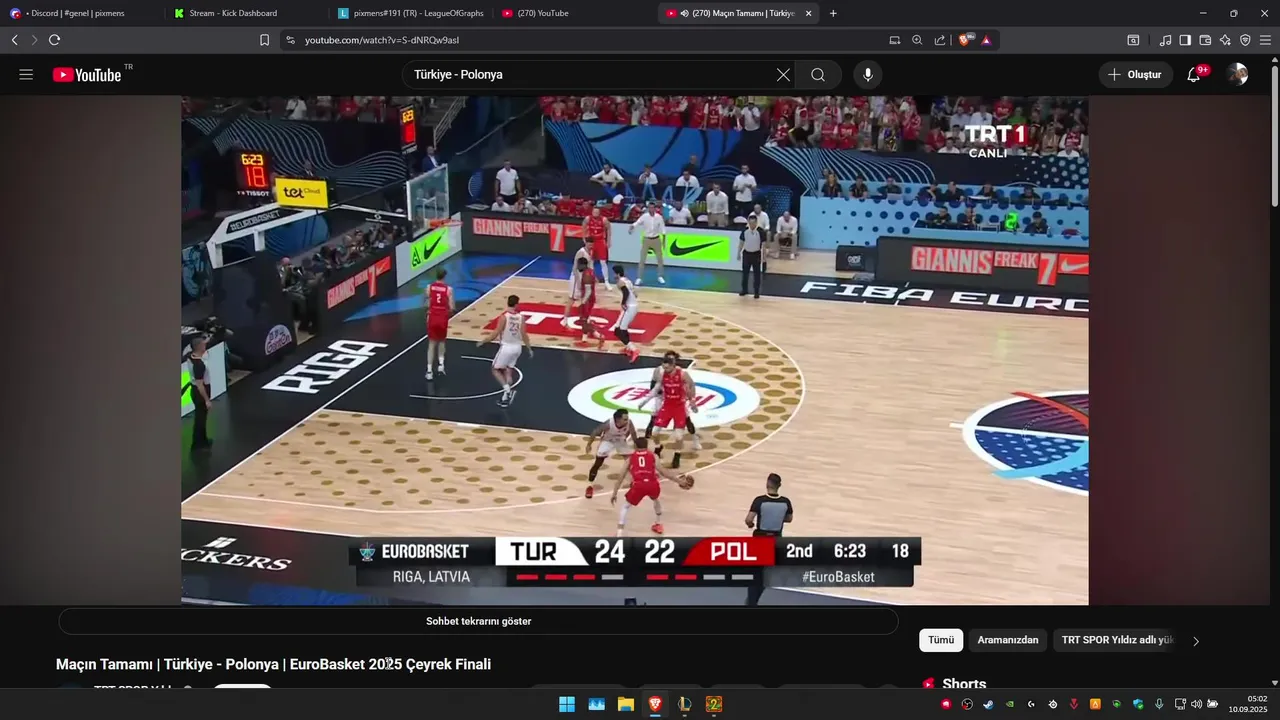
Task: Open Leo AI sparkle icon
Action: pyautogui.click(x=1225, y=40)
